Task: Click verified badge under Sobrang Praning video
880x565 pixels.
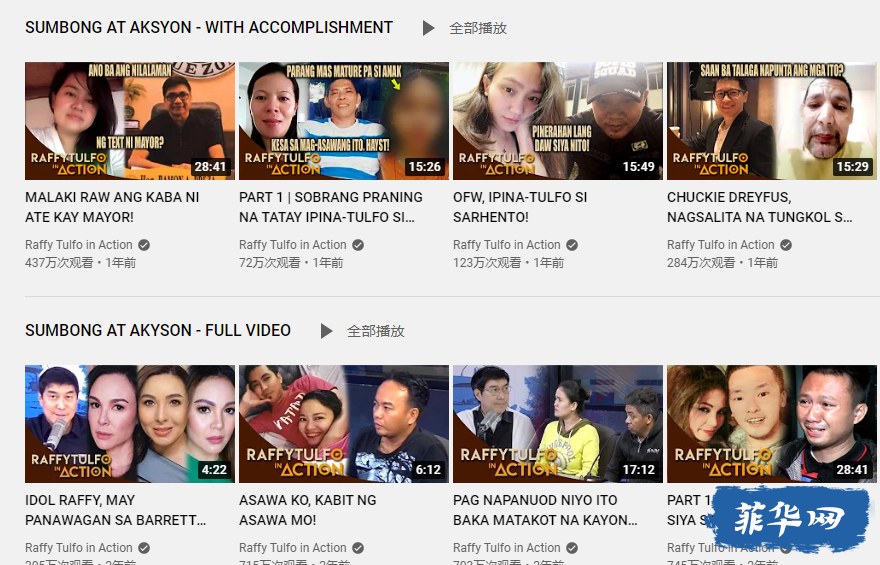Action: click(358, 245)
